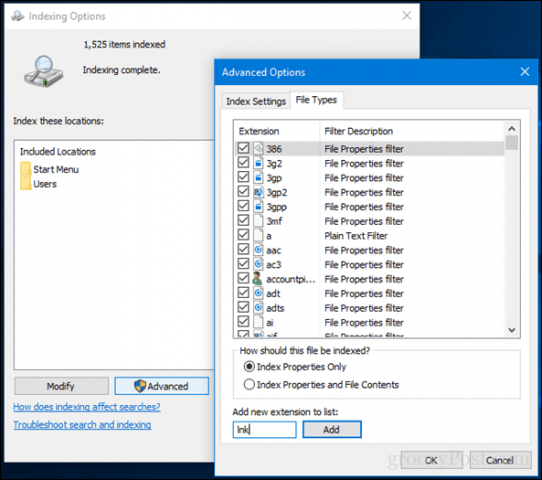Select Index Properties Only radio button
542x480 pixels.
click(249, 366)
